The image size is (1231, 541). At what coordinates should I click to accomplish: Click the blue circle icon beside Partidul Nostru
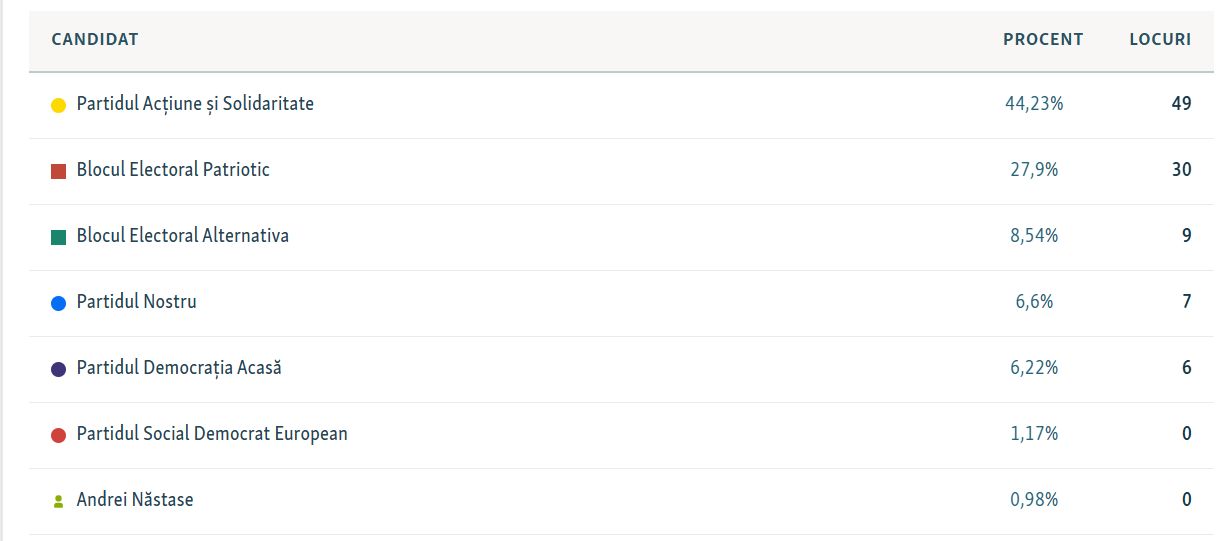pyautogui.click(x=58, y=303)
